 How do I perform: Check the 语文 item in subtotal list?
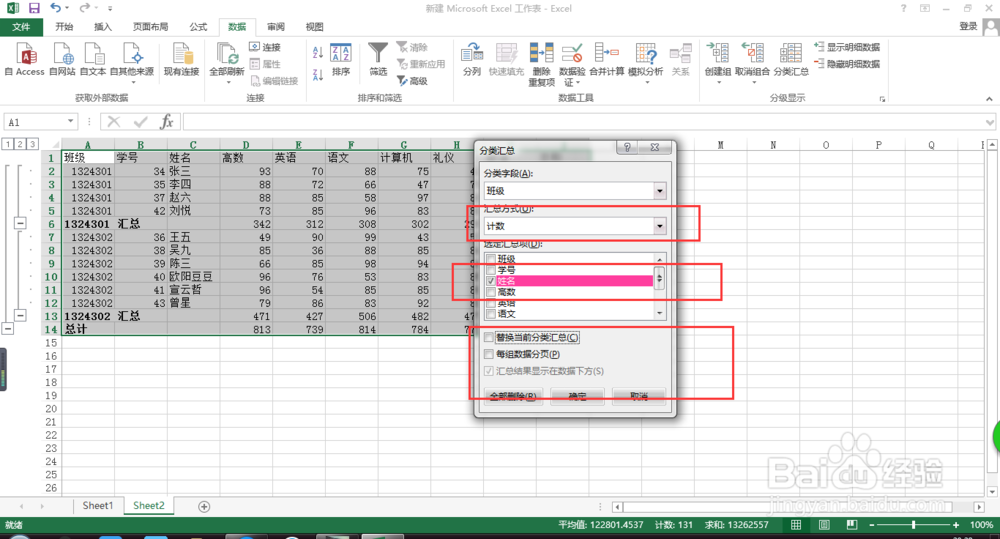(x=490, y=314)
